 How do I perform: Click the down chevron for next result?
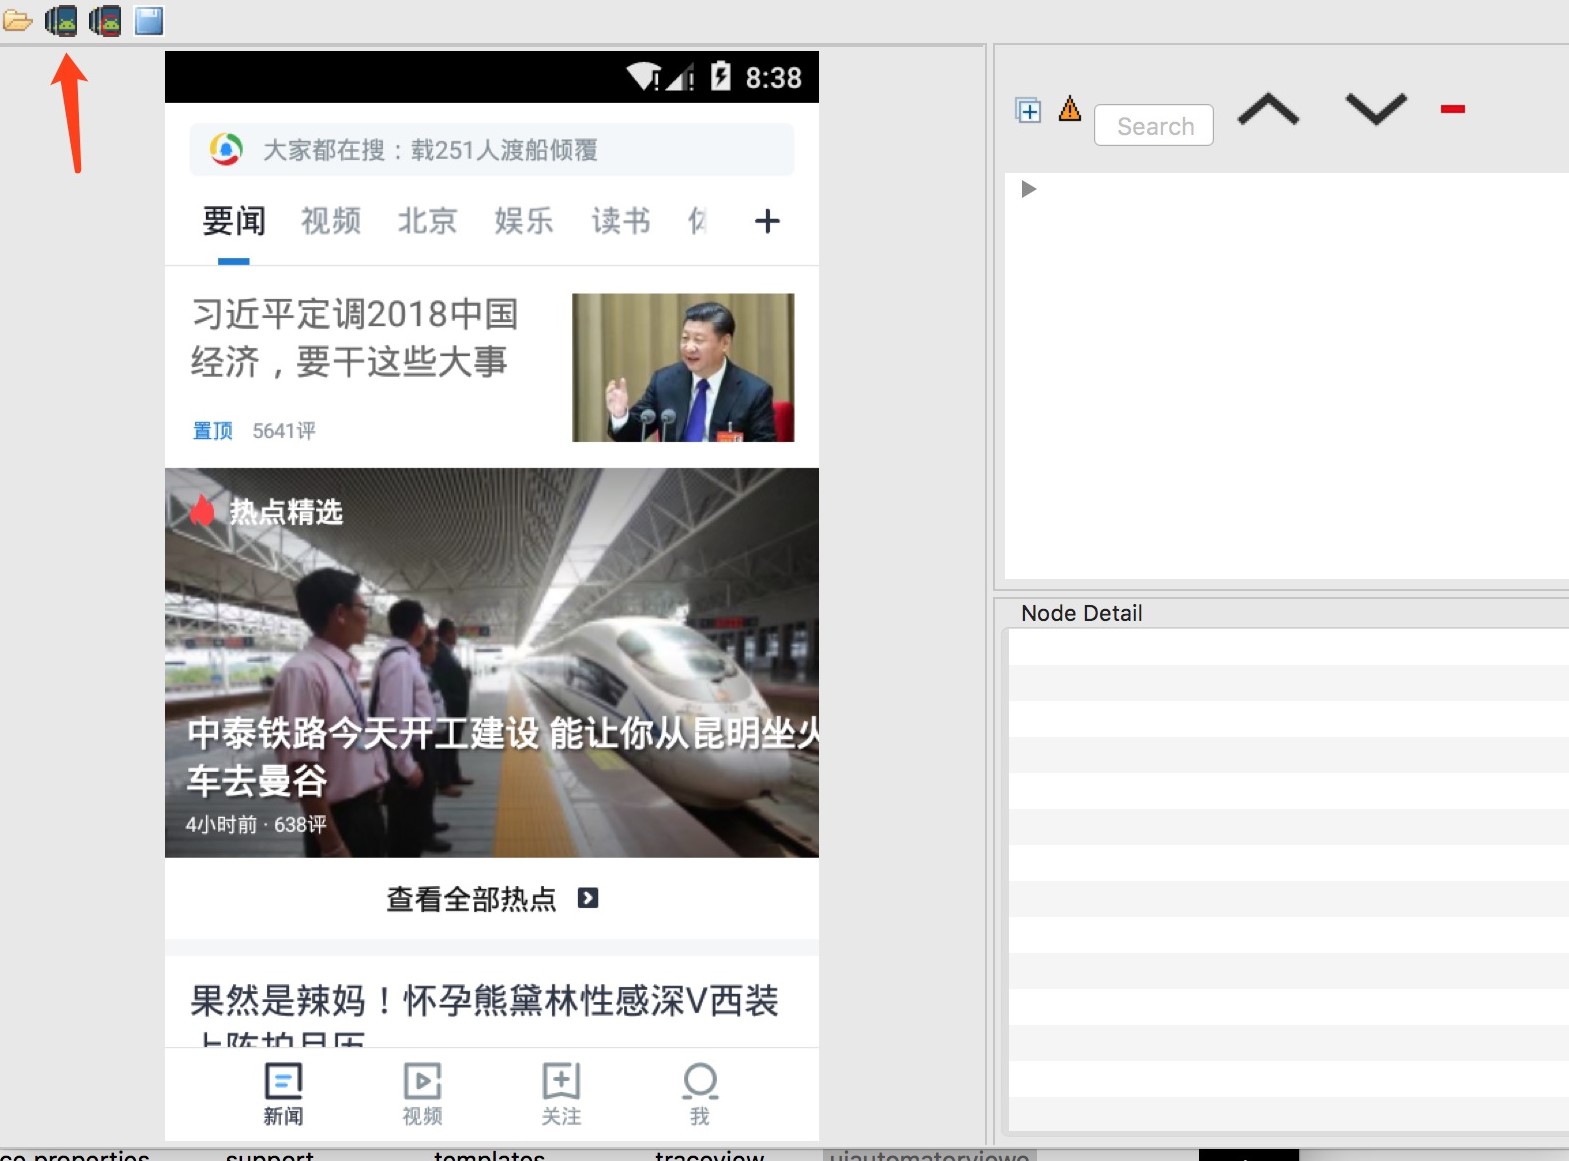tap(1376, 109)
